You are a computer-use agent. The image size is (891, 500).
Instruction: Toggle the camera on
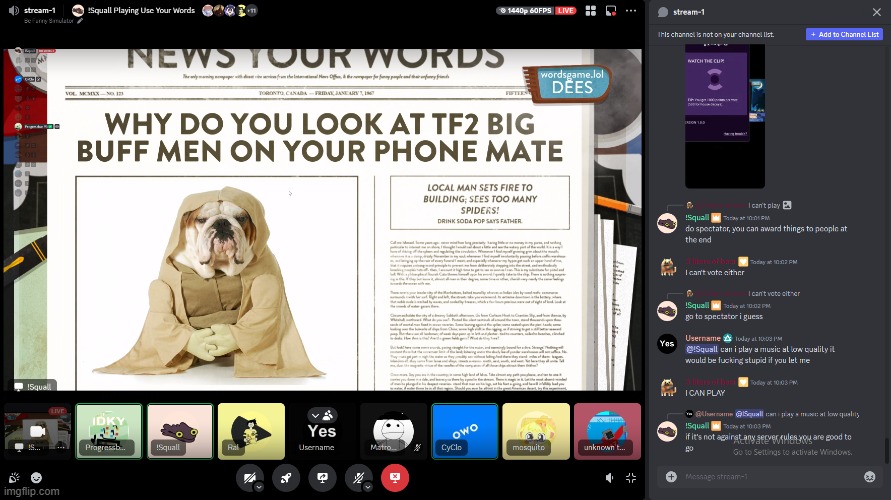pyautogui.click(x=248, y=478)
